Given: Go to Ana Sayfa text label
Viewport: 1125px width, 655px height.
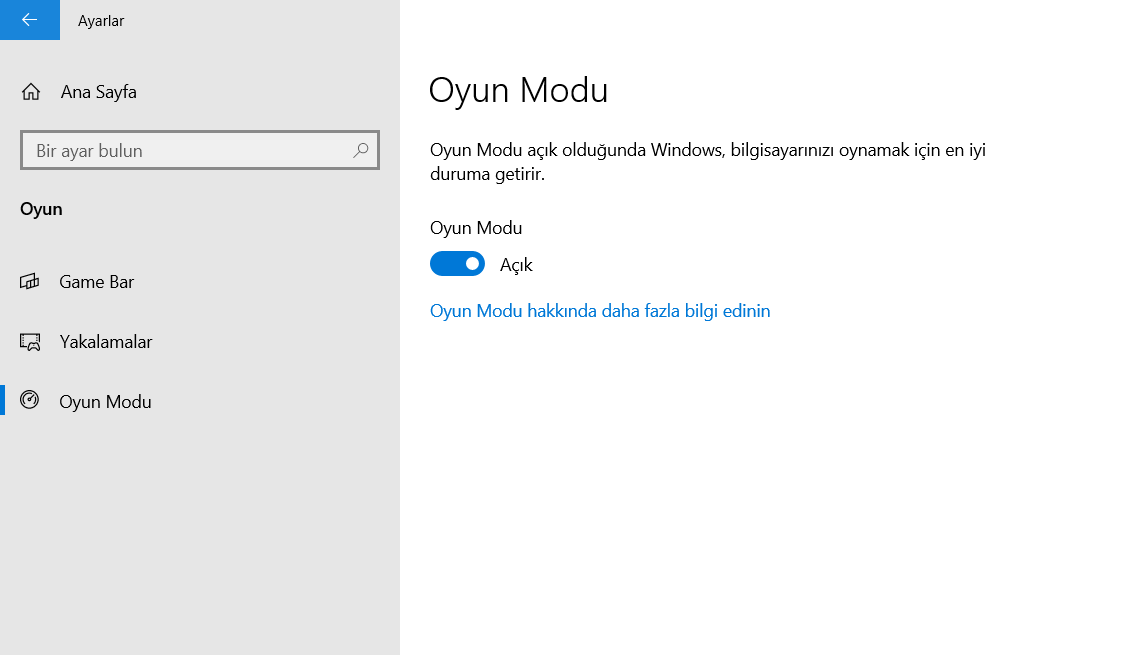Looking at the screenshot, I should coord(98,92).
